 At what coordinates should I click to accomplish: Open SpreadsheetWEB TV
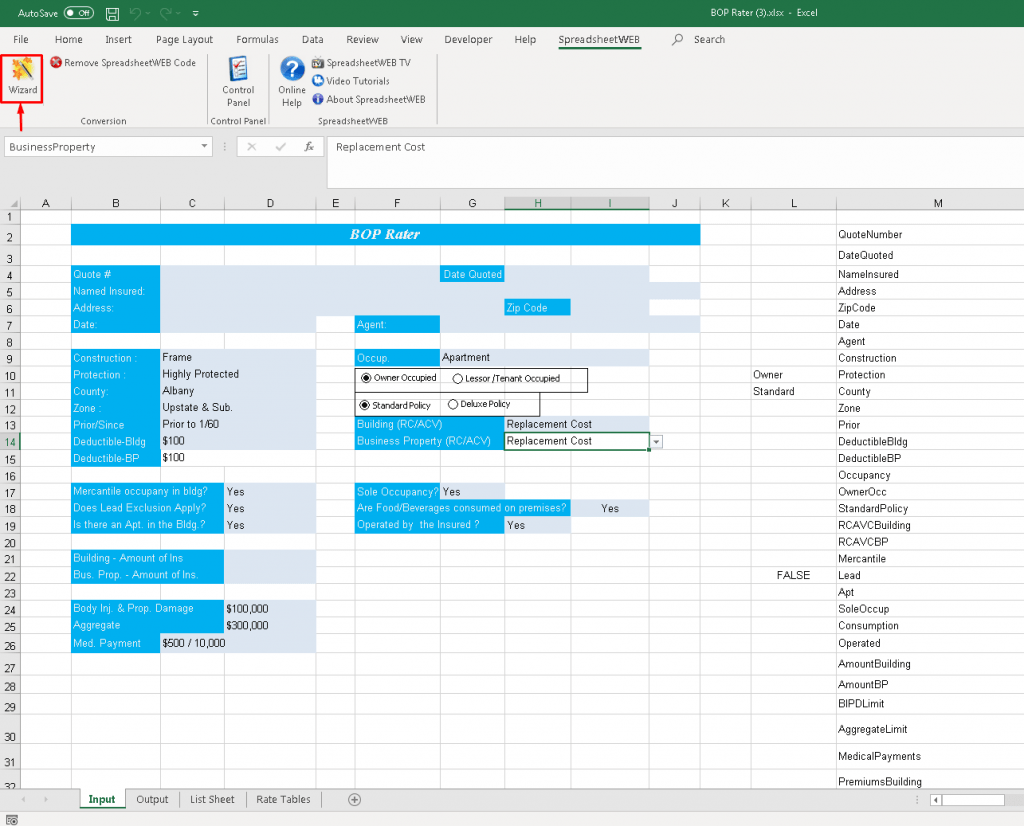coord(361,63)
